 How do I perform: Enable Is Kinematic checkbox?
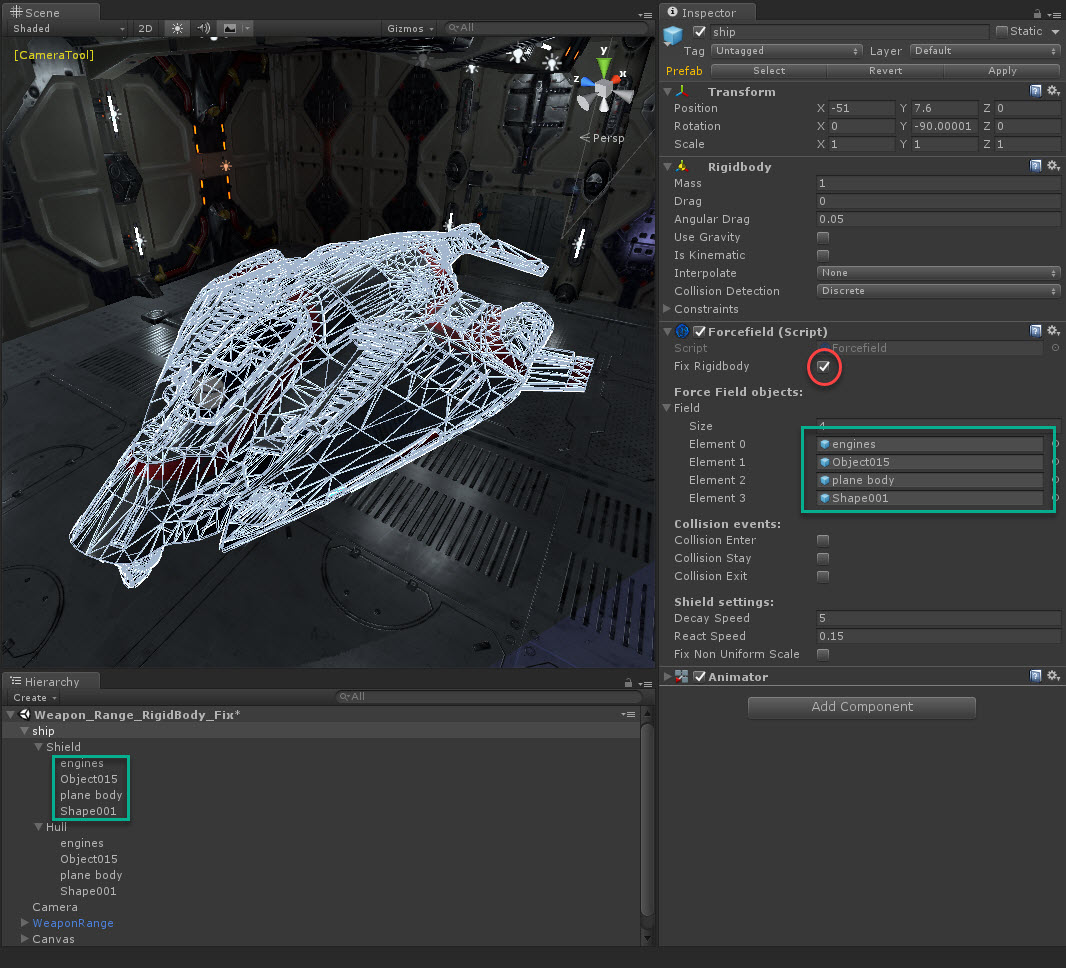pyautogui.click(x=823, y=255)
